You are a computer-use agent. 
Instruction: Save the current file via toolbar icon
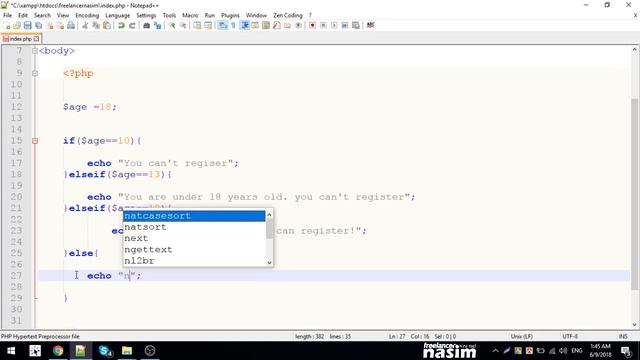tap(27, 25)
